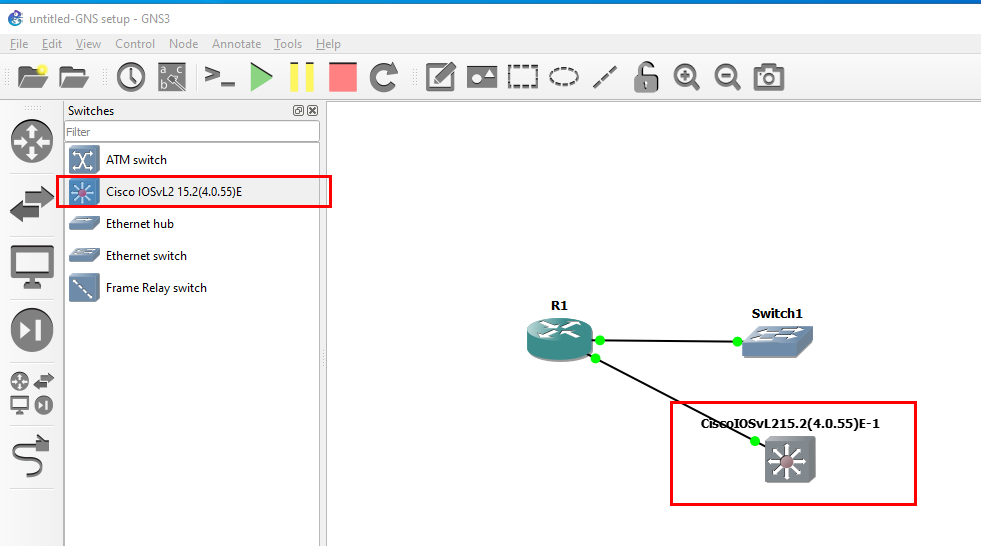The width and height of the screenshot is (981, 546).
Task: Open snapshot manager clock icon
Action: coord(131,77)
